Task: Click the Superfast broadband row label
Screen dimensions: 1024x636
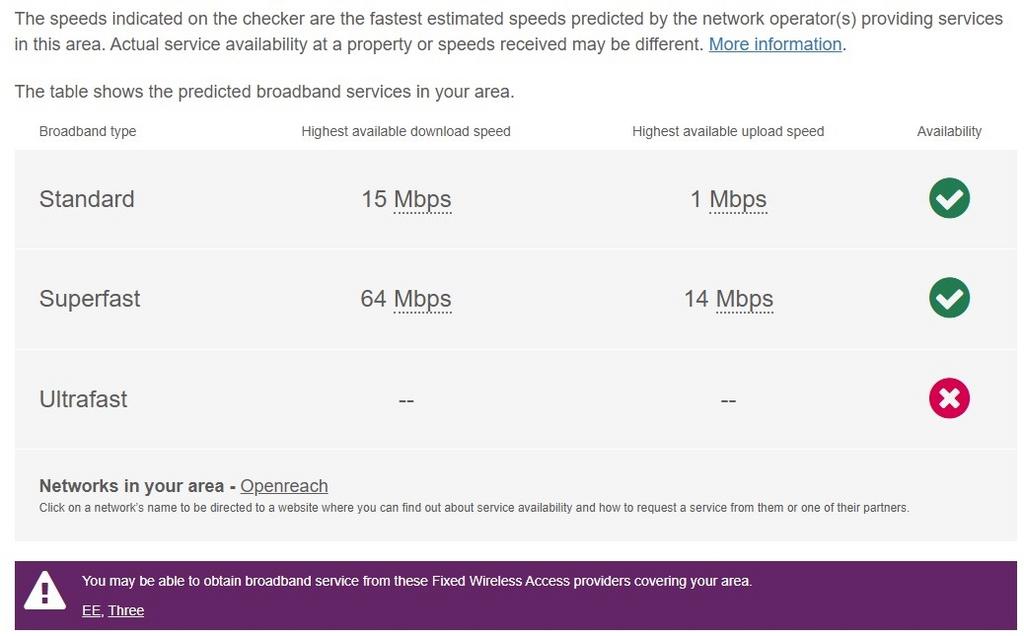Action: click(x=89, y=299)
